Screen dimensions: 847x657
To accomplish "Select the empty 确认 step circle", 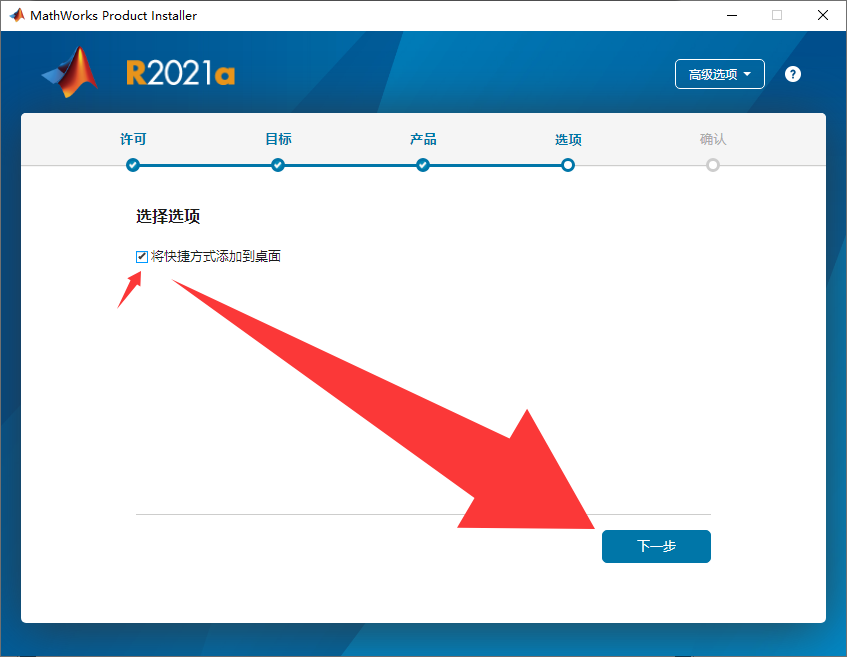I will click(712, 165).
